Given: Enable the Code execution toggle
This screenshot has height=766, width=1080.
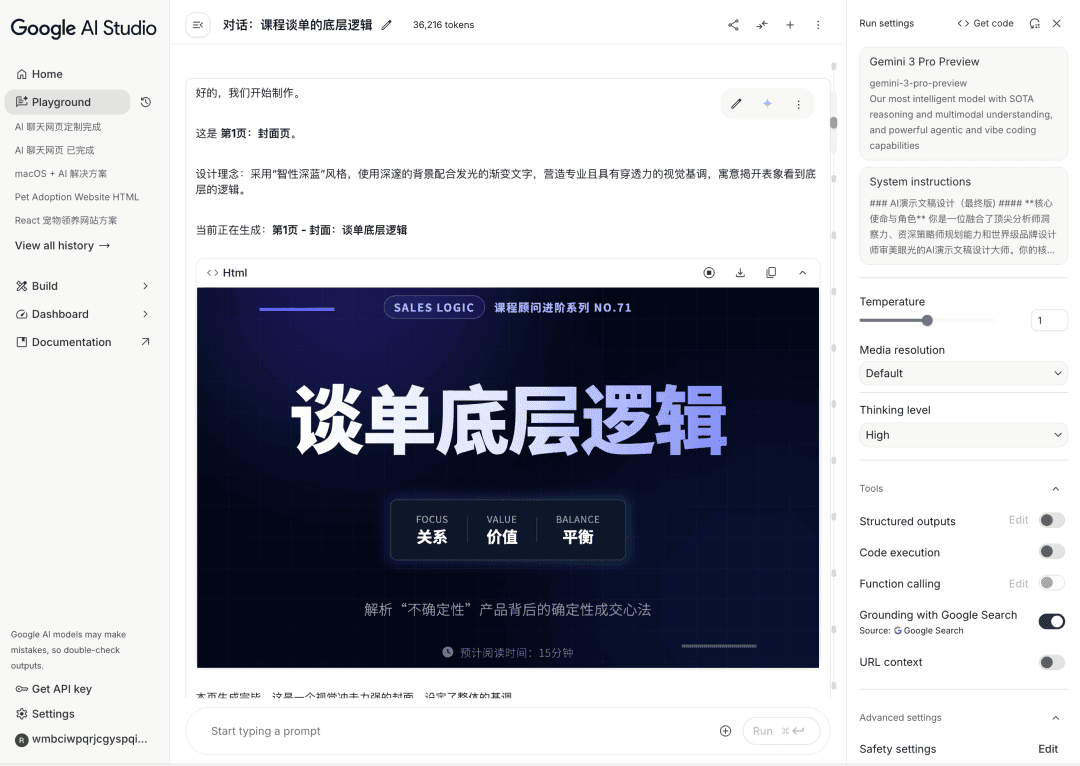Looking at the screenshot, I should coord(1051,552).
